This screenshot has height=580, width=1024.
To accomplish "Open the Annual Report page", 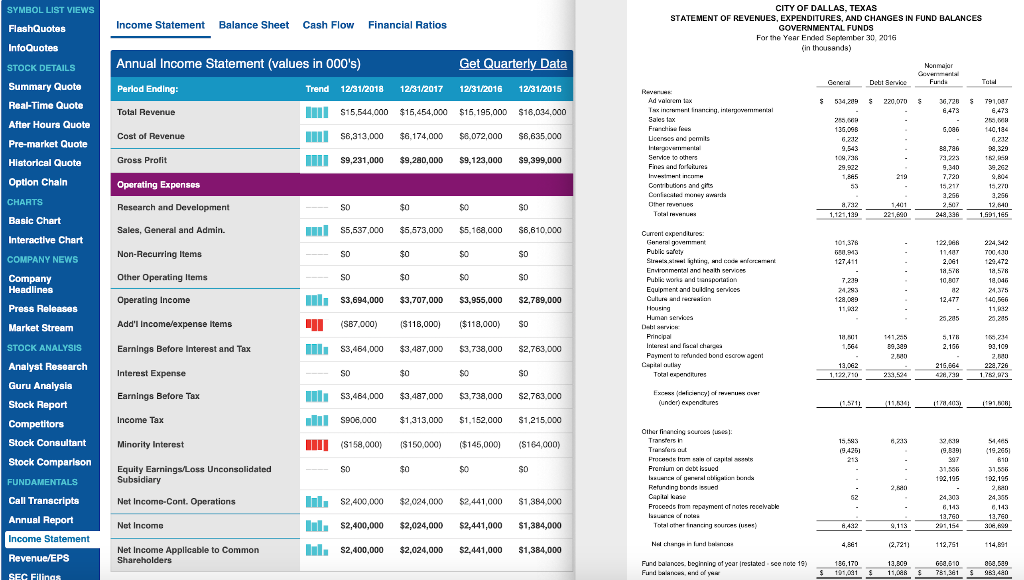I will pyautogui.click(x=42, y=520).
